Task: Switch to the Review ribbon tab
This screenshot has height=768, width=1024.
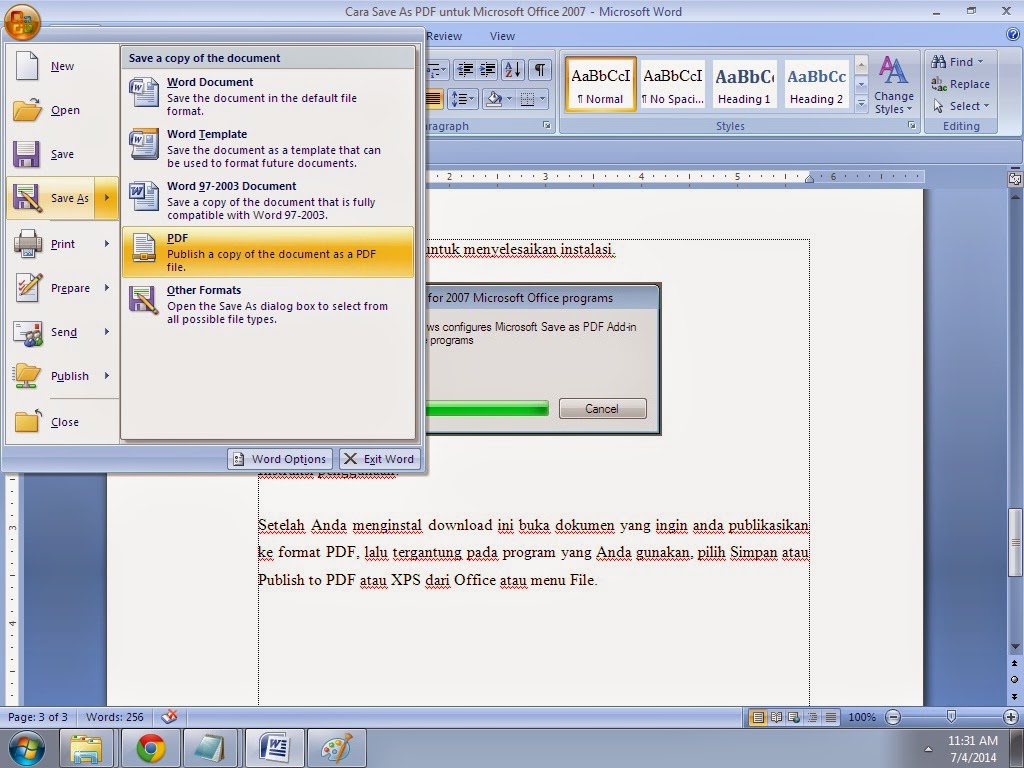Action: click(444, 37)
